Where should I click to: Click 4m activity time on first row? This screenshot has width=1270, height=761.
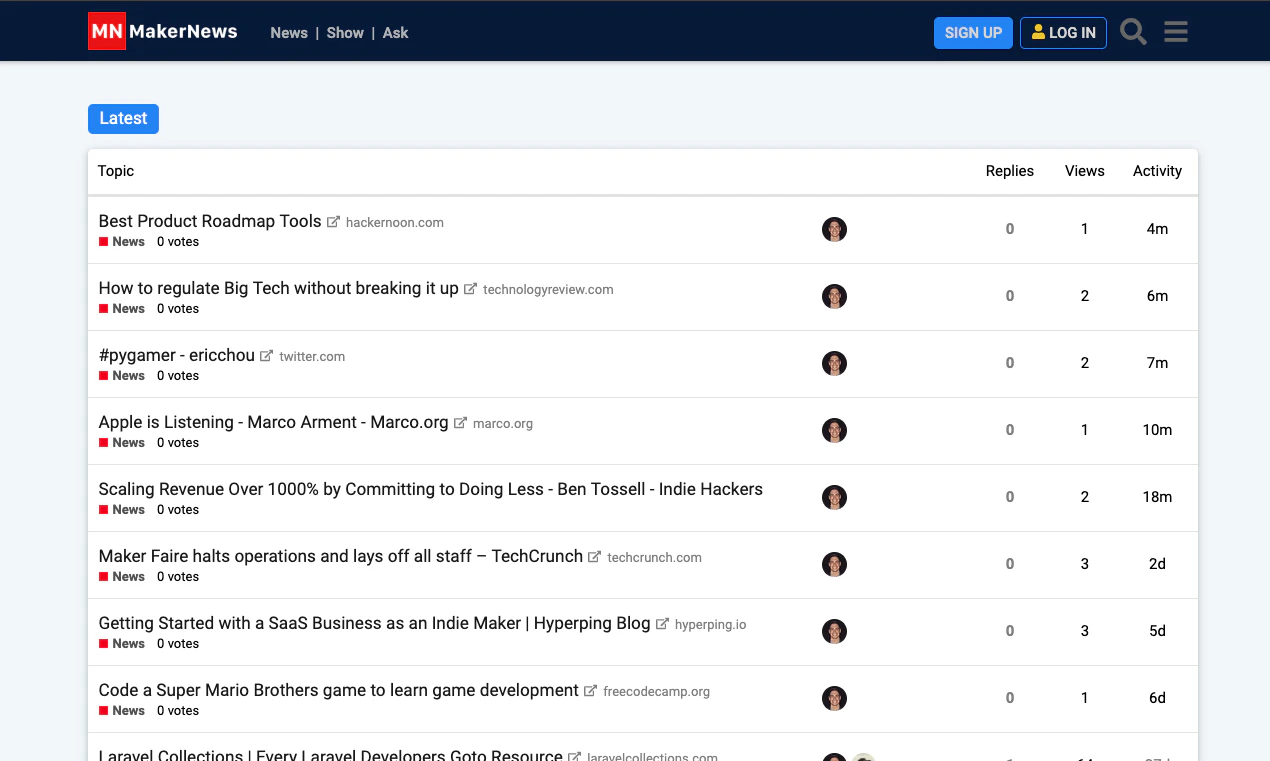[1157, 229]
